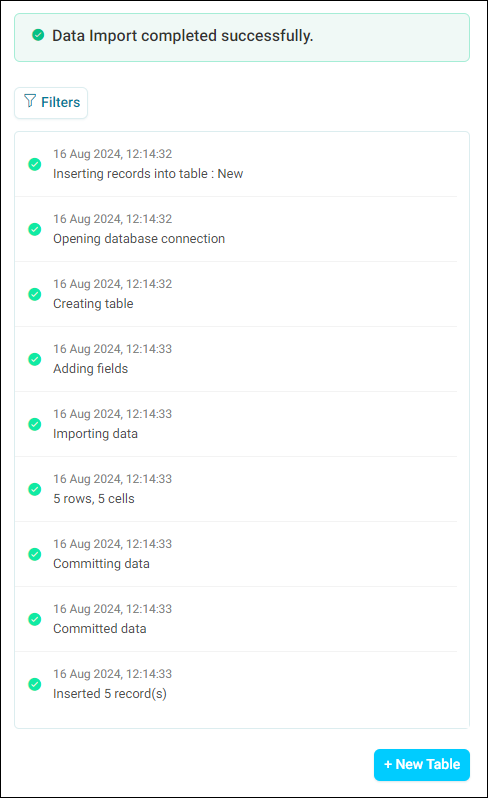Create a table with + New Table
Screen dimensions: 488x798
coord(421,764)
